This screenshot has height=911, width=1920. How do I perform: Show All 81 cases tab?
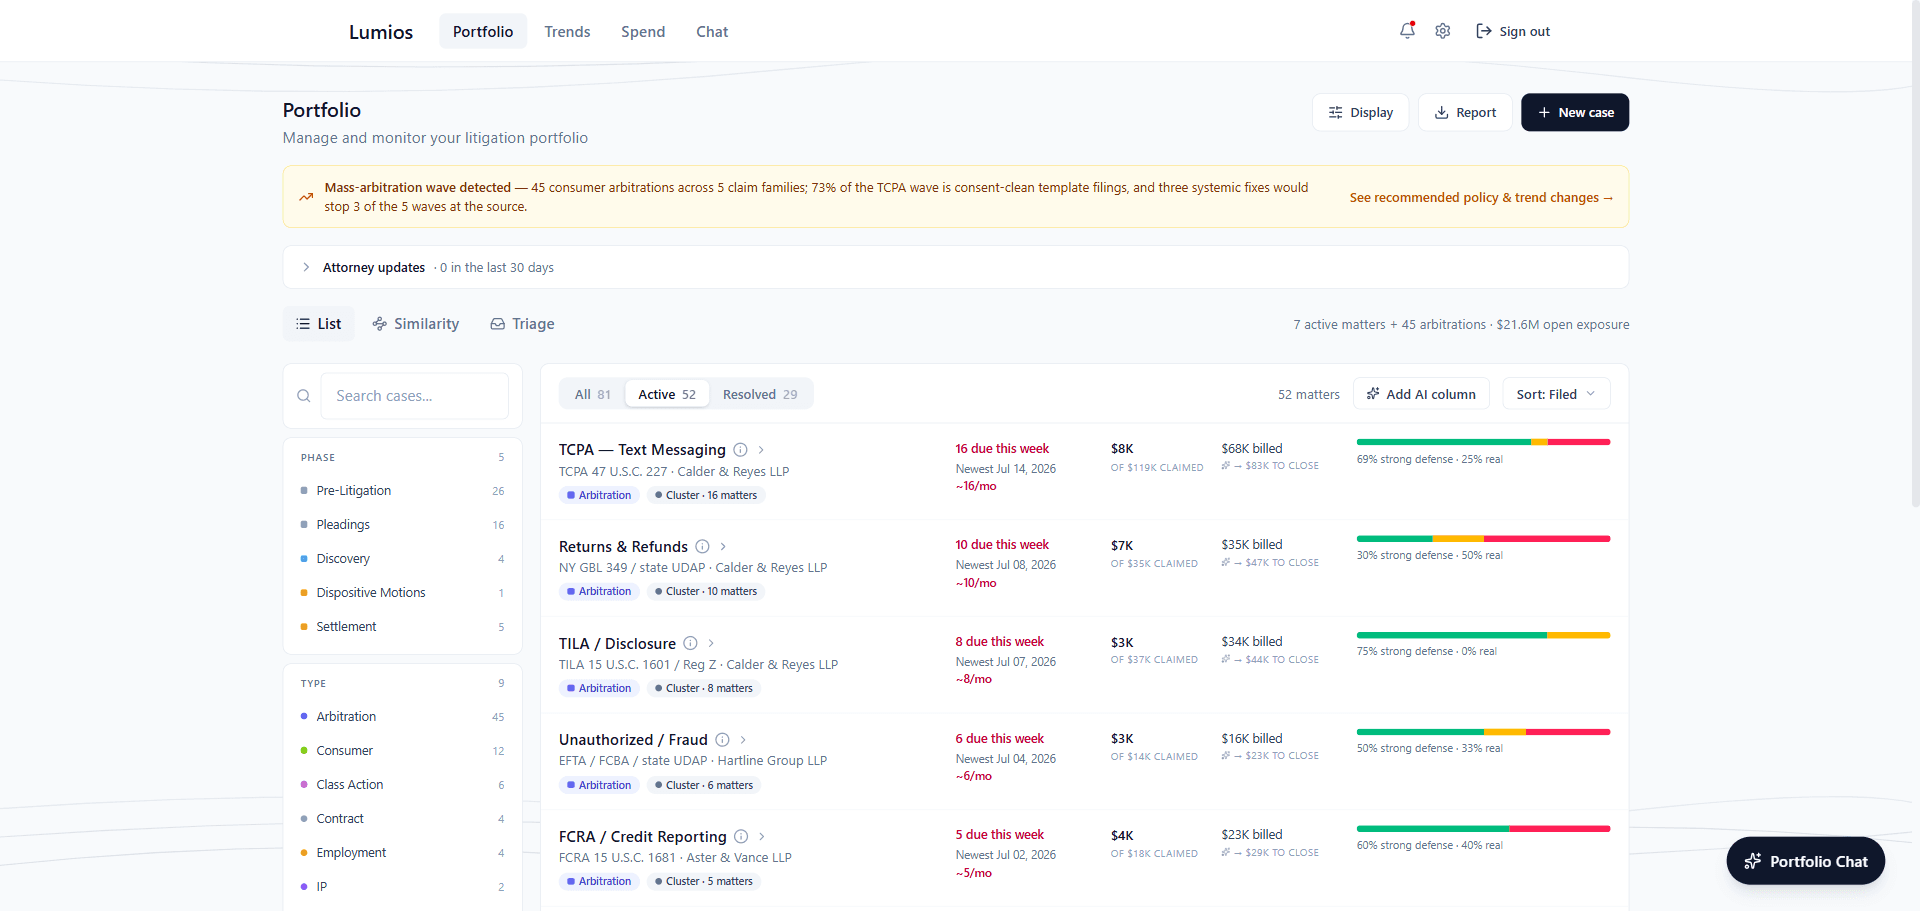tap(592, 394)
